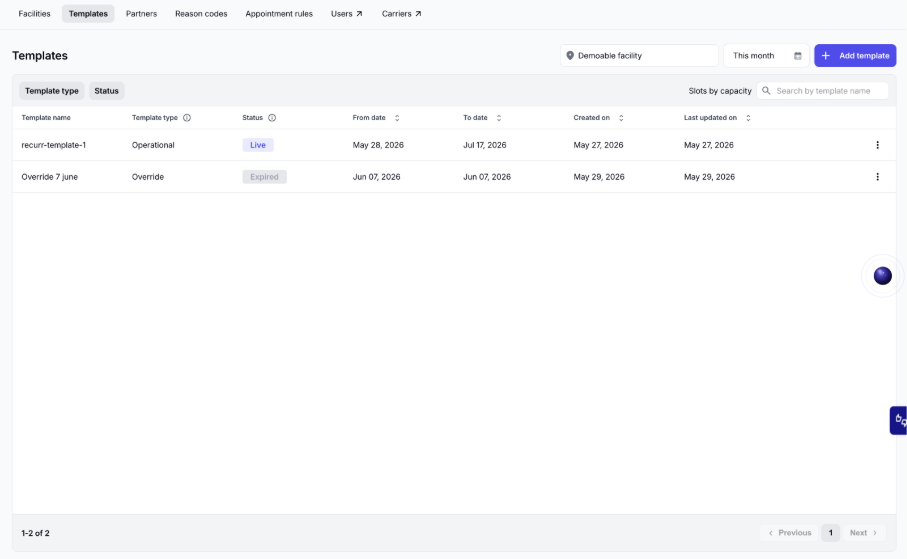907x559 pixels.
Task: Select page 1 in pagination
Action: [831, 533]
